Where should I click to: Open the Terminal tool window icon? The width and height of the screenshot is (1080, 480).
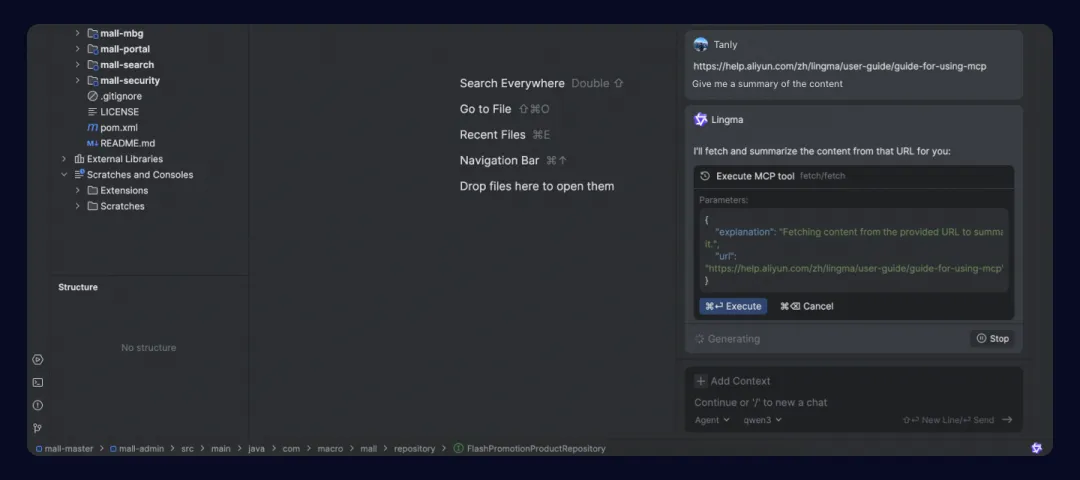click(38, 382)
